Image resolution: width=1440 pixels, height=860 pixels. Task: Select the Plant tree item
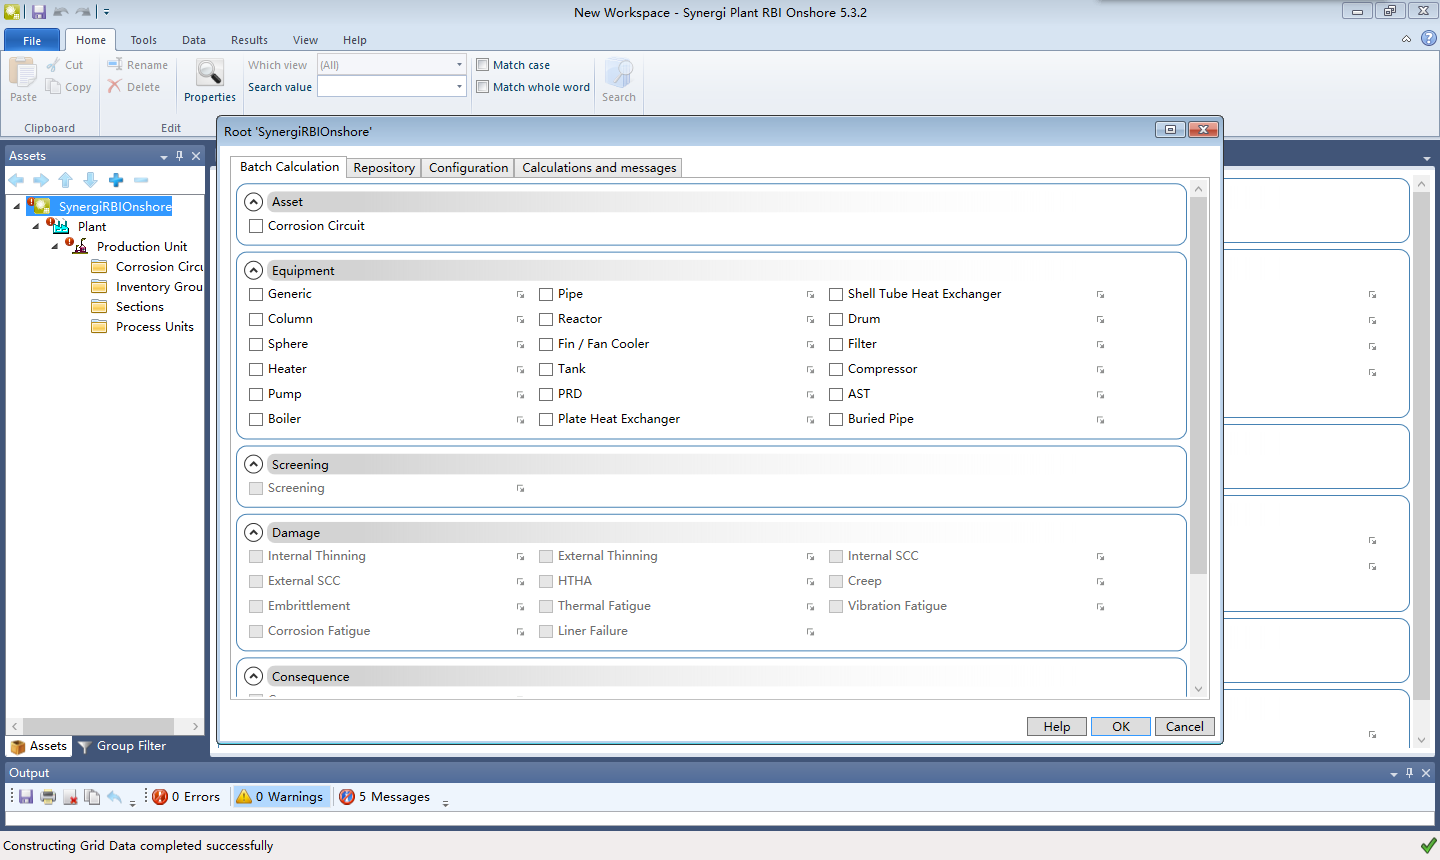pos(92,227)
